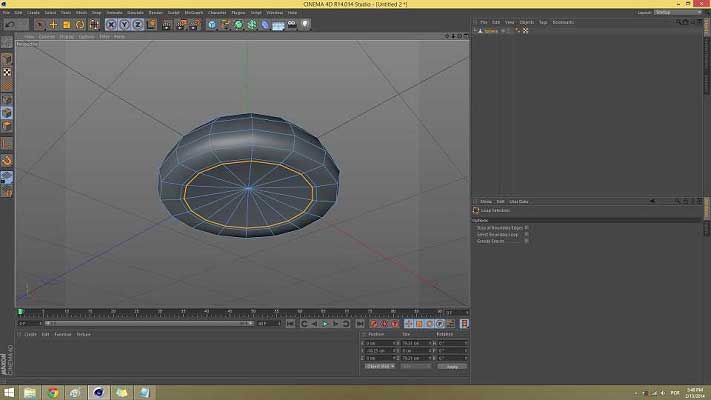Open the Object (Rel) coordinate mode dropdown

click(379, 367)
